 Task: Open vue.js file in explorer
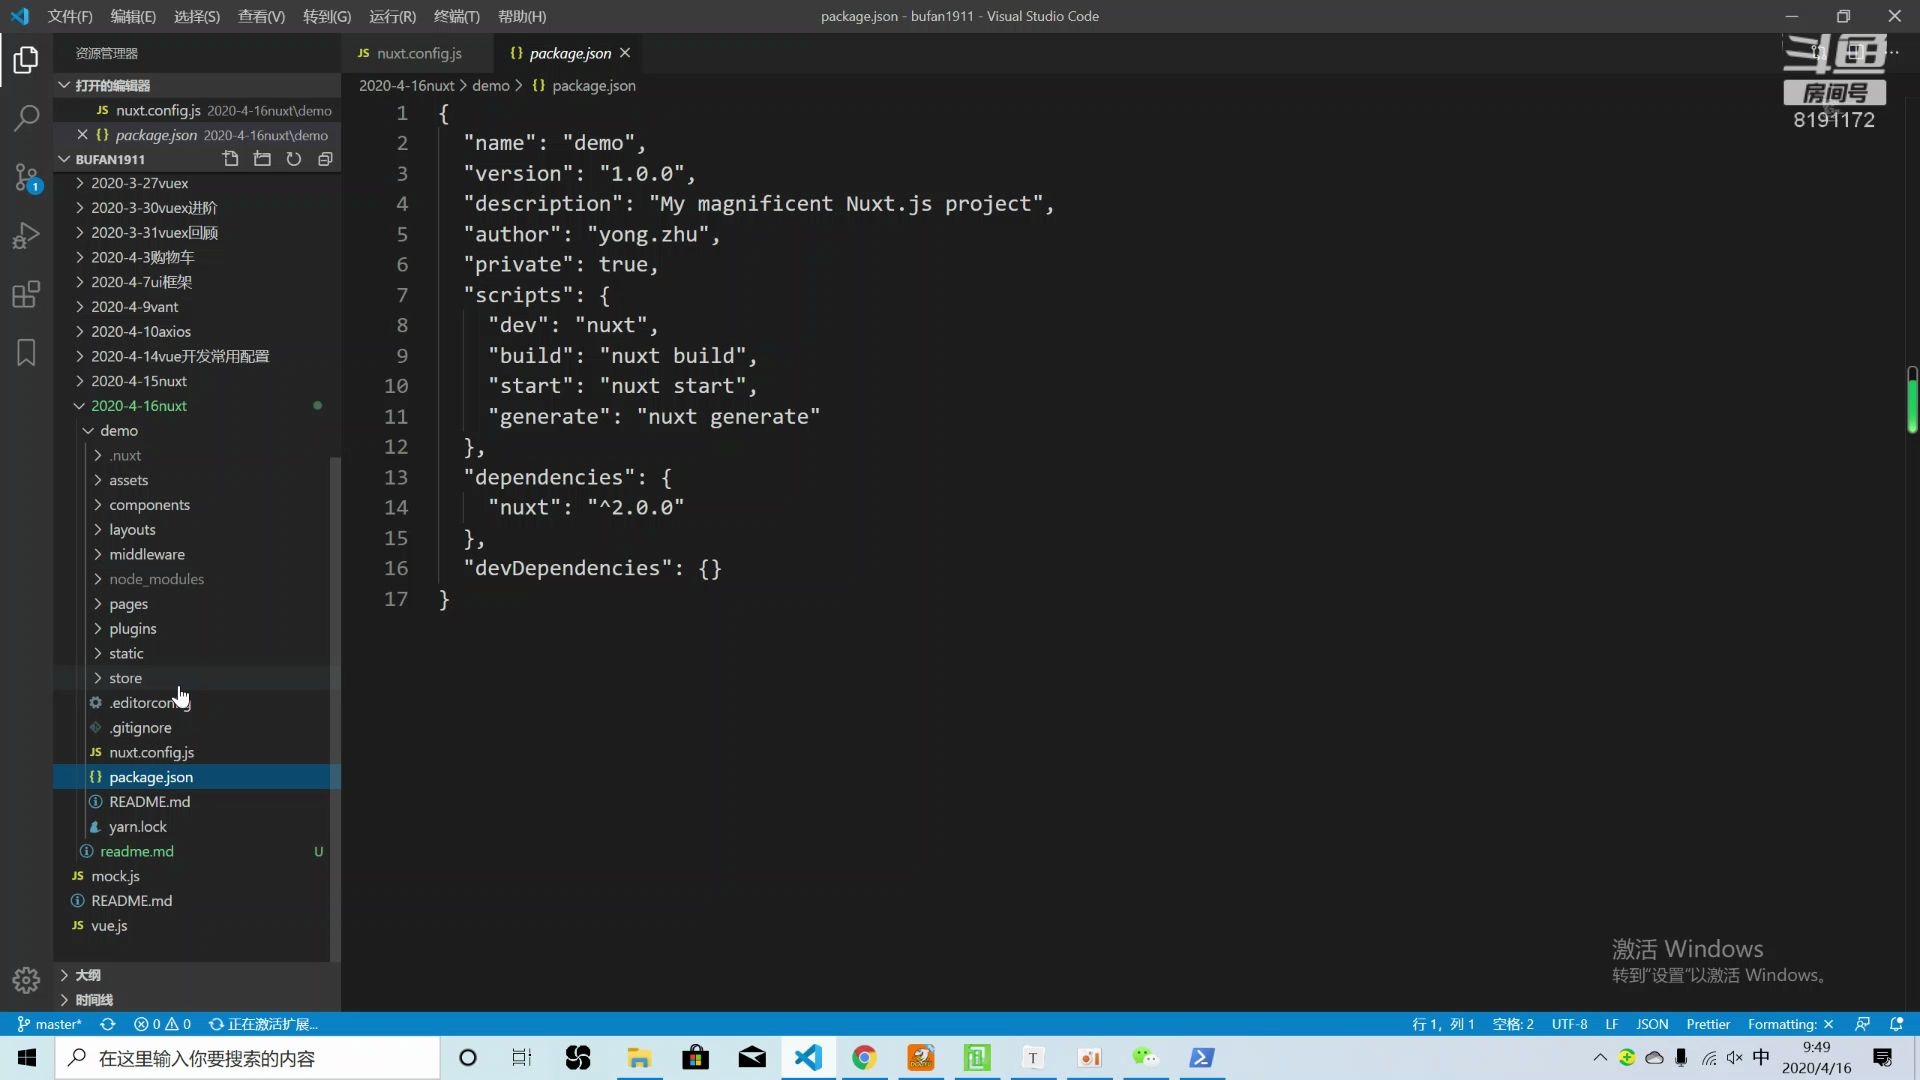197,926
